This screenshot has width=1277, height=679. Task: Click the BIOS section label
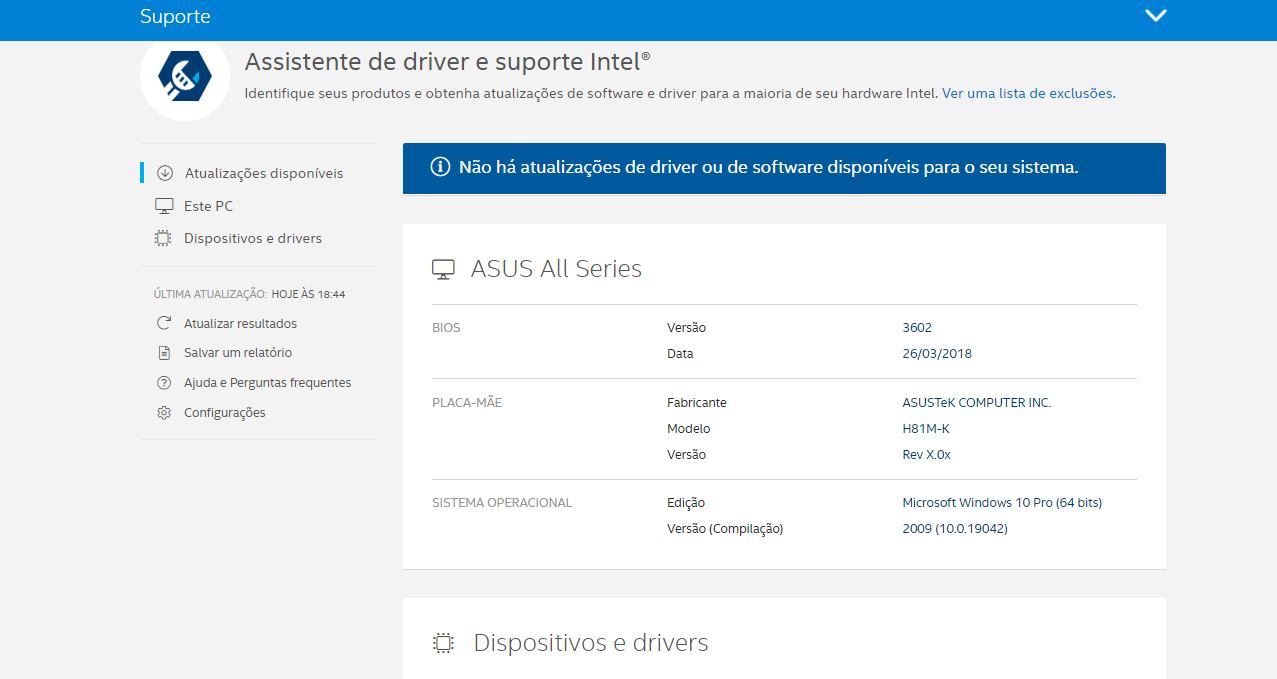pos(446,327)
